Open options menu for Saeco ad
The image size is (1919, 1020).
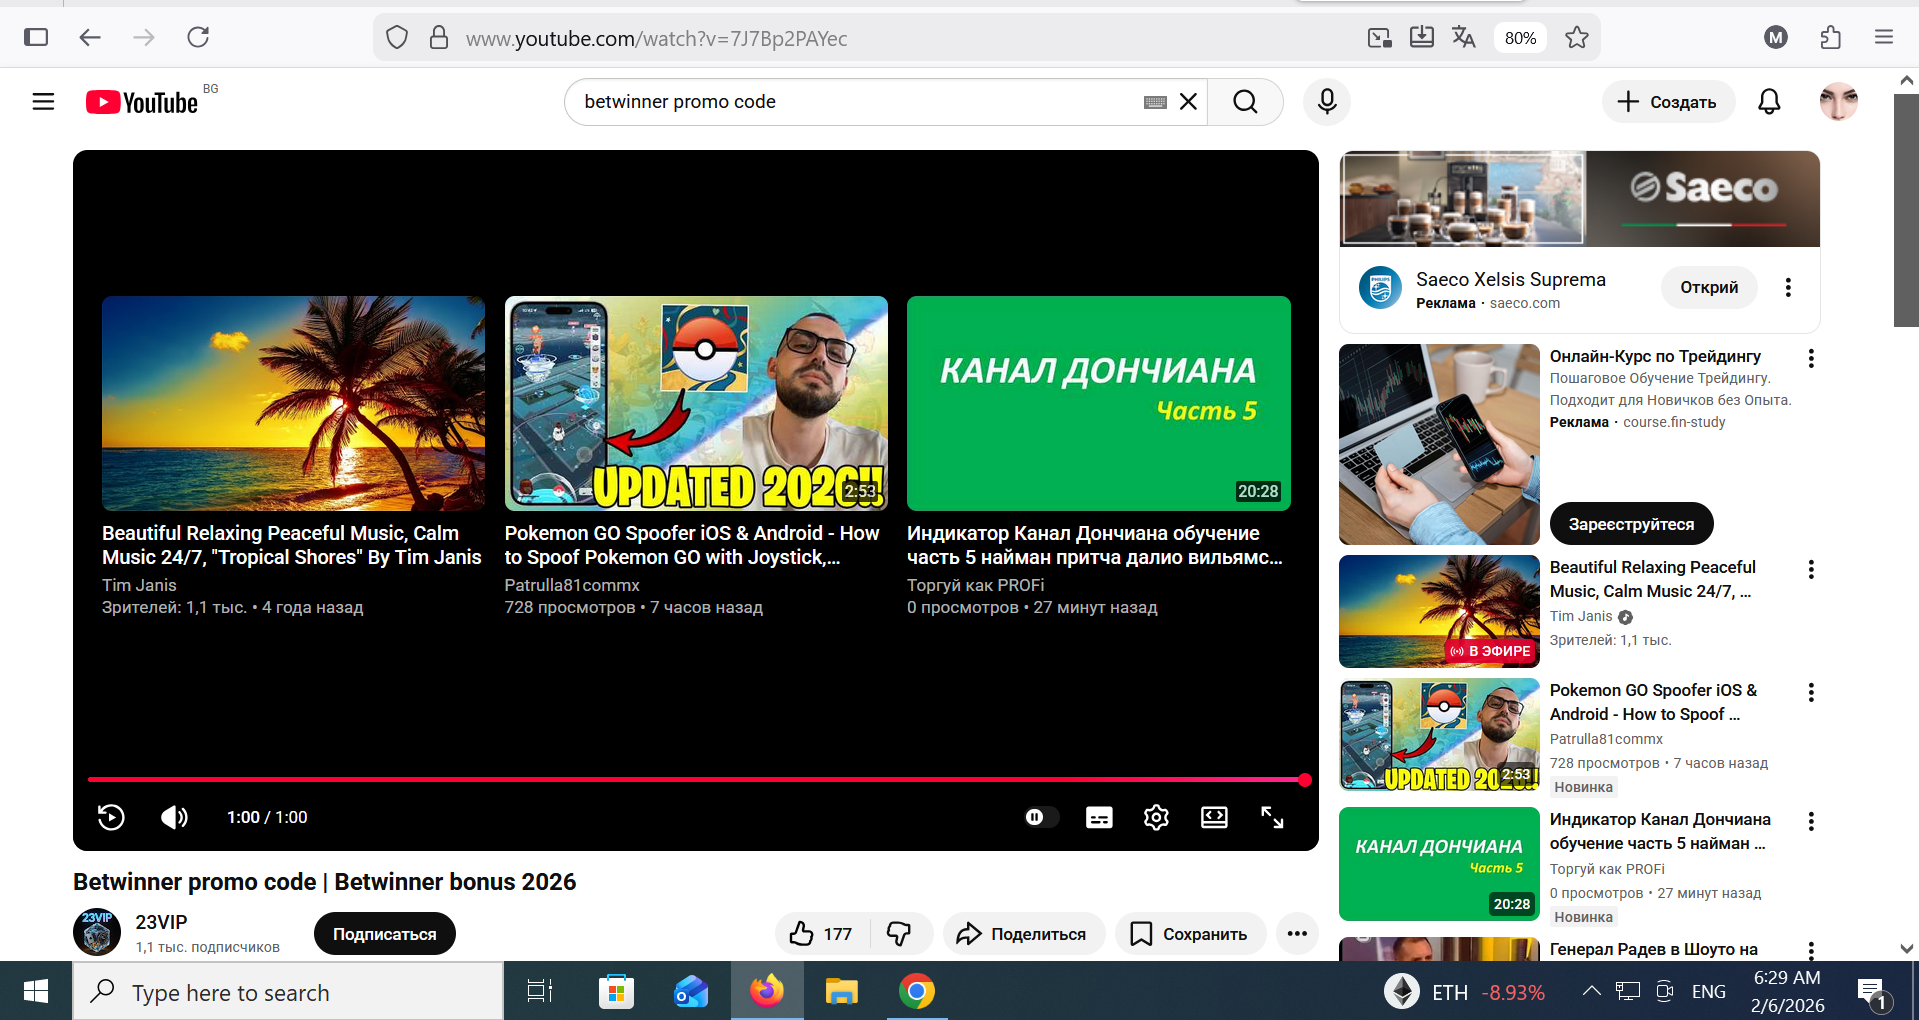pyautogui.click(x=1788, y=288)
